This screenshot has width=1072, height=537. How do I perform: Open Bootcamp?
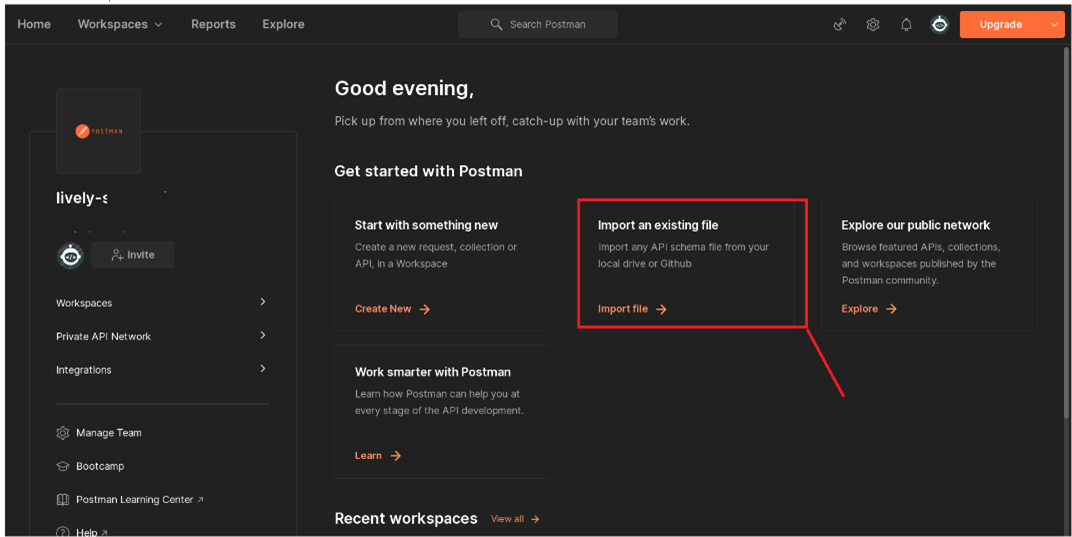pyautogui.click(x=100, y=466)
